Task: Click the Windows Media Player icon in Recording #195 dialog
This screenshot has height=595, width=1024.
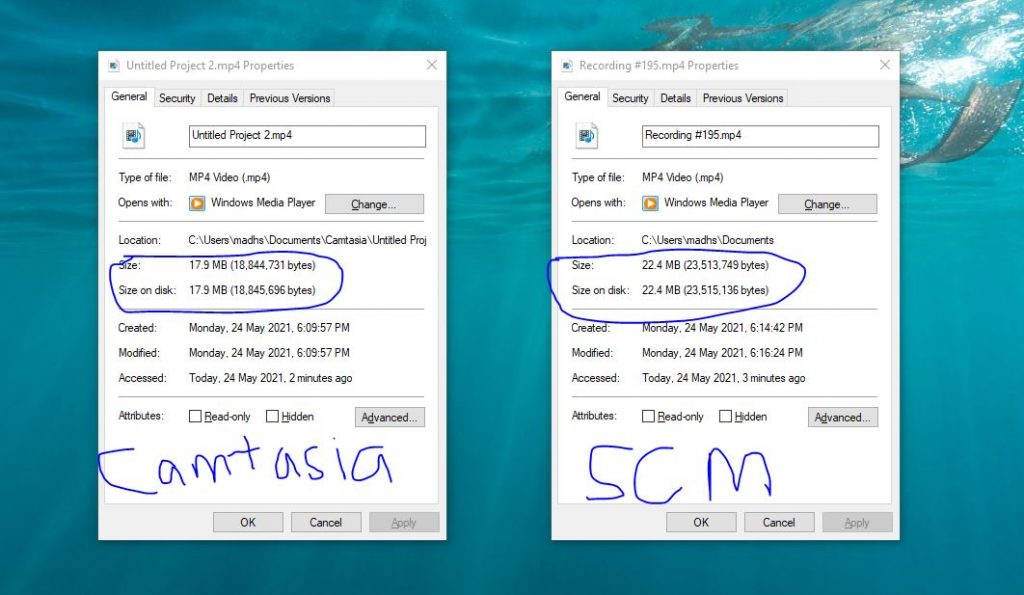Action: click(650, 203)
